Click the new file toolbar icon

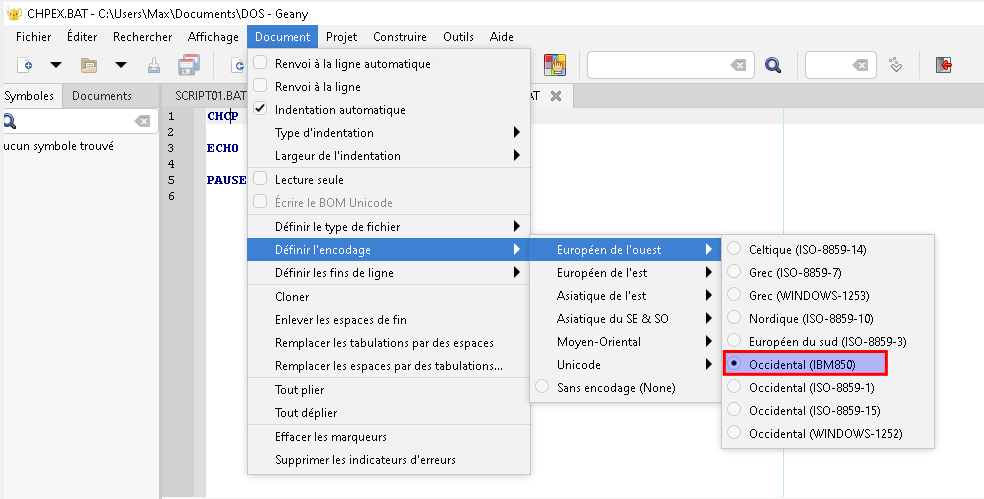[x=26, y=66]
